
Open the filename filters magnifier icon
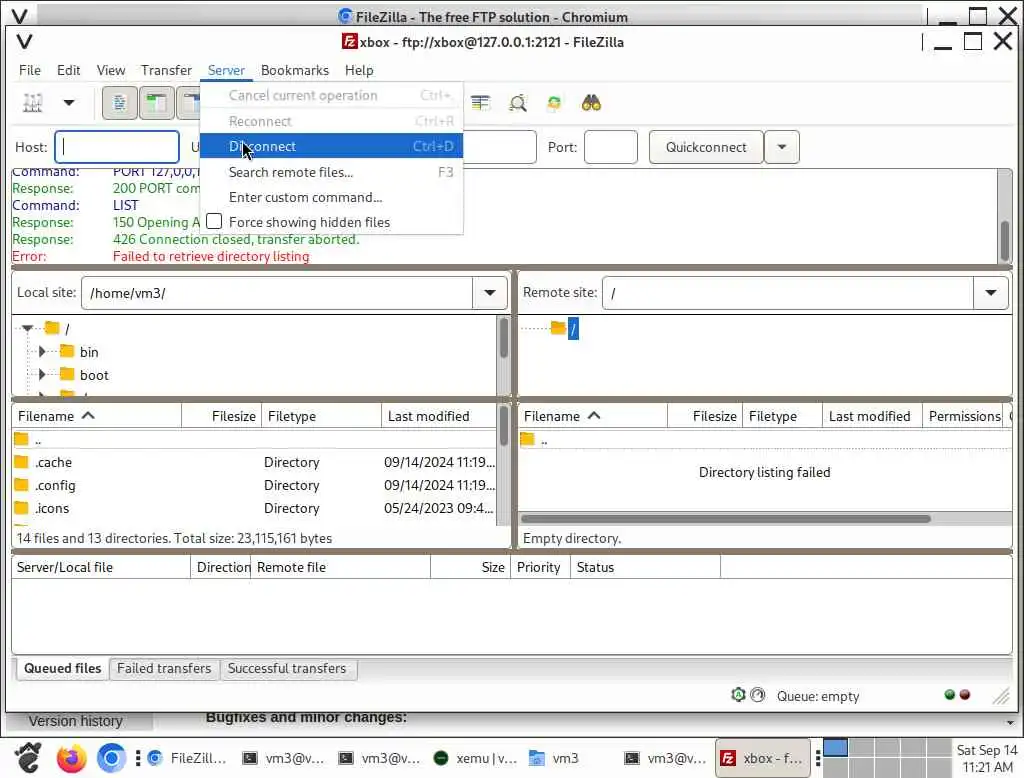(518, 103)
